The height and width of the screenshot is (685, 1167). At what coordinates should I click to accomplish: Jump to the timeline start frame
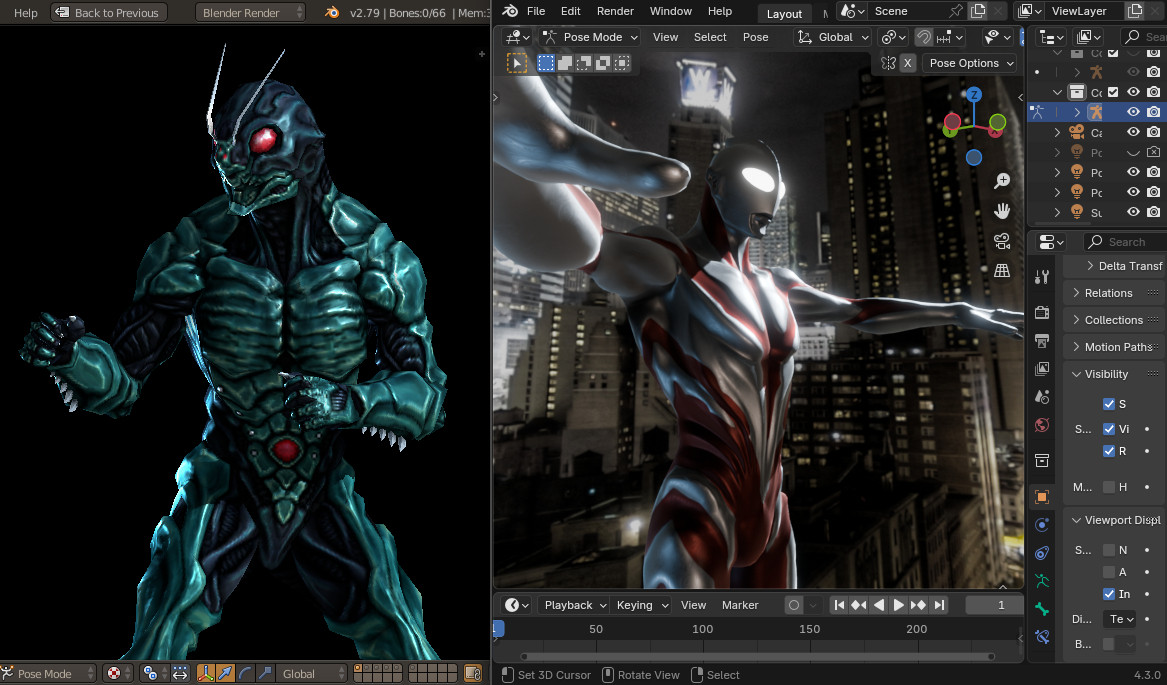(x=839, y=605)
